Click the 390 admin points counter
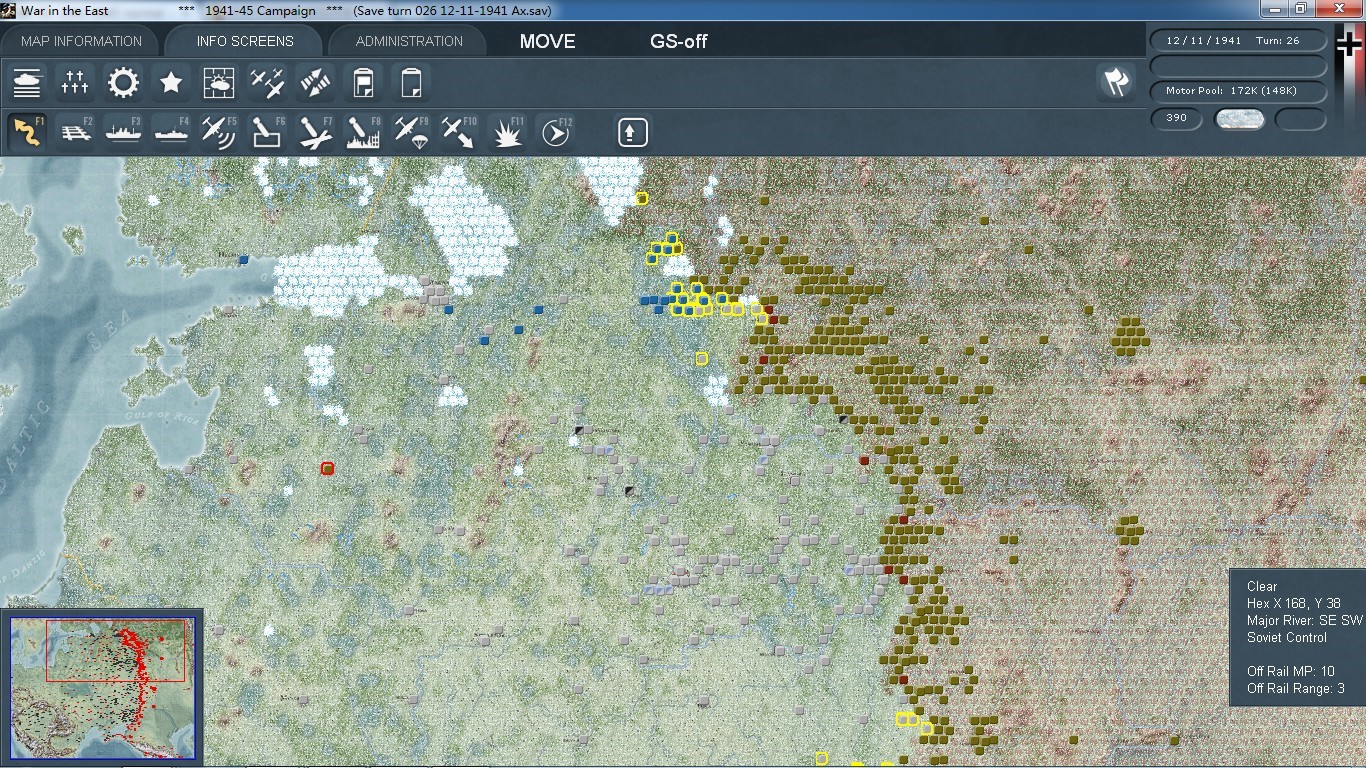This screenshot has width=1366, height=768. tap(1177, 118)
